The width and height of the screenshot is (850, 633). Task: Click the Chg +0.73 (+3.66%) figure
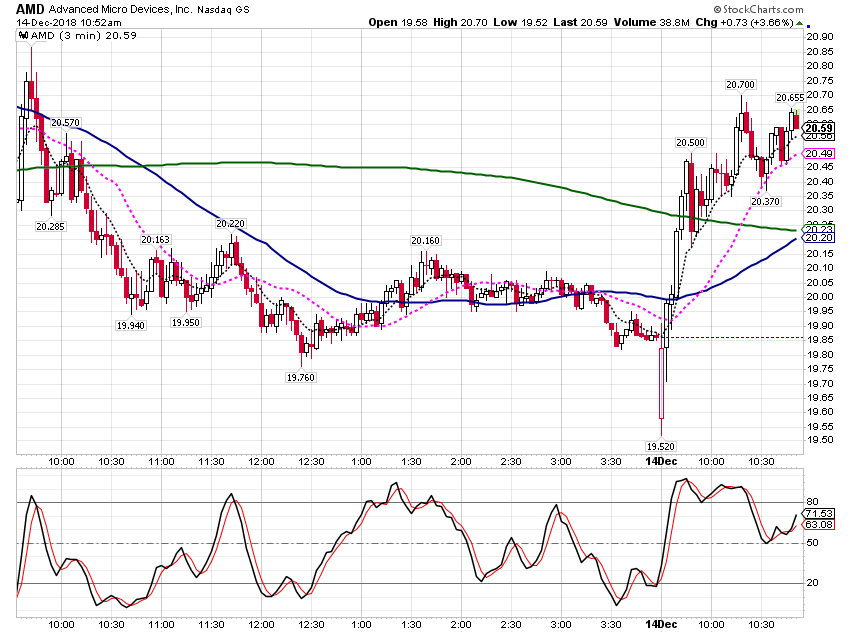[744, 22]
